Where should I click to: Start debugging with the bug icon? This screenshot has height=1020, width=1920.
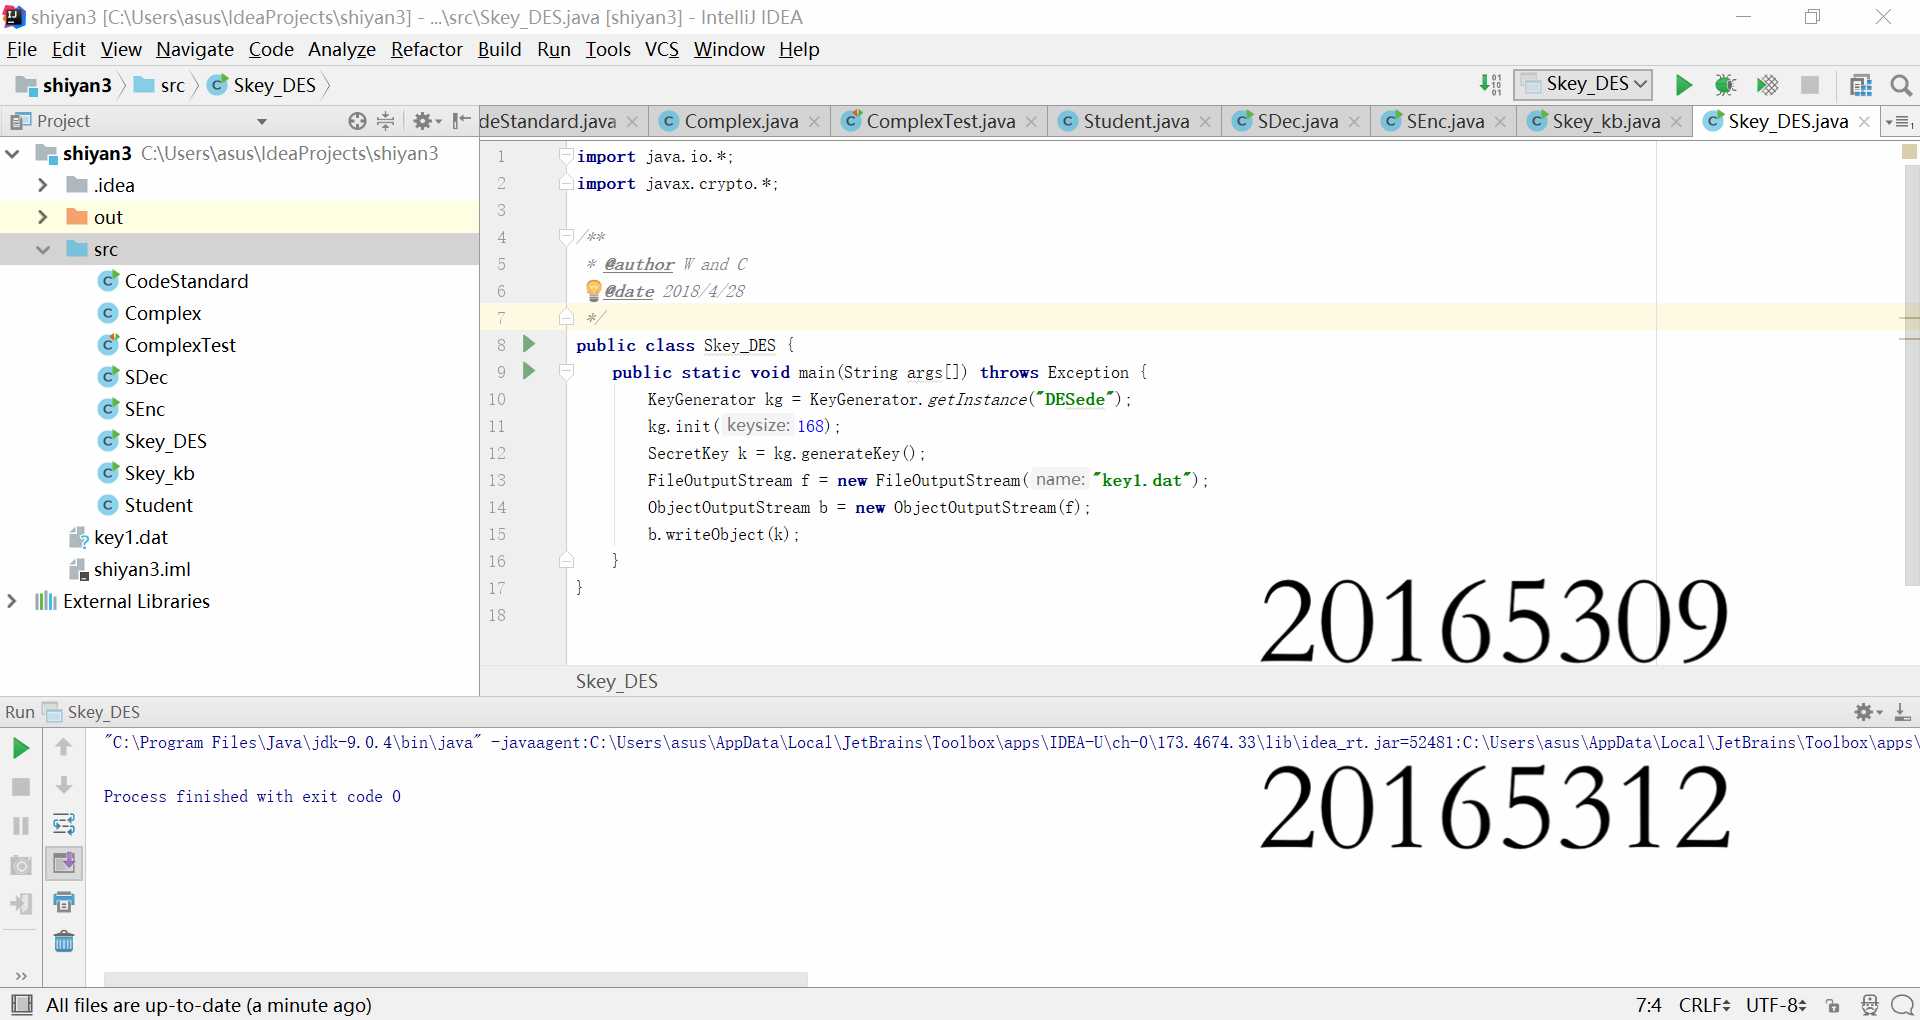1725,85
